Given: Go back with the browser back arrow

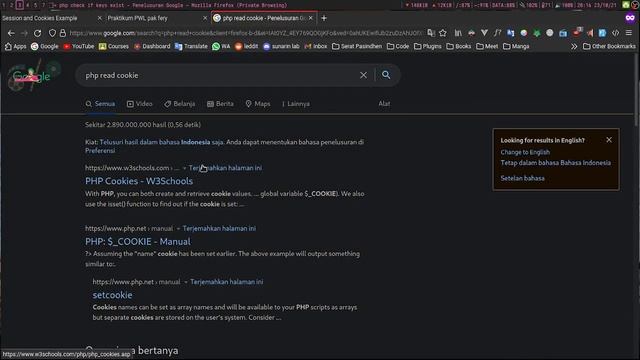Looking at the screenshot, I should pyautogui.click(x=11, y=33).
